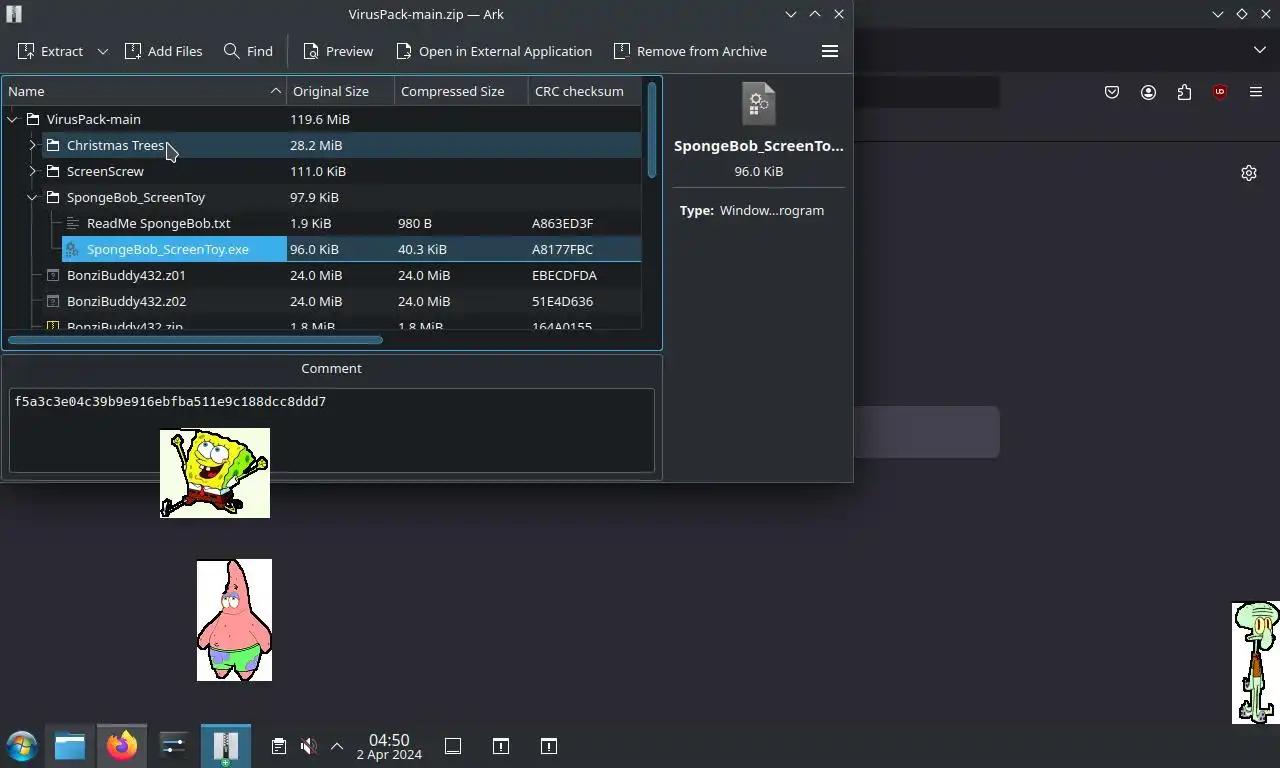
Task: Sort by CRC checksum column
Action: click(585, 91)
